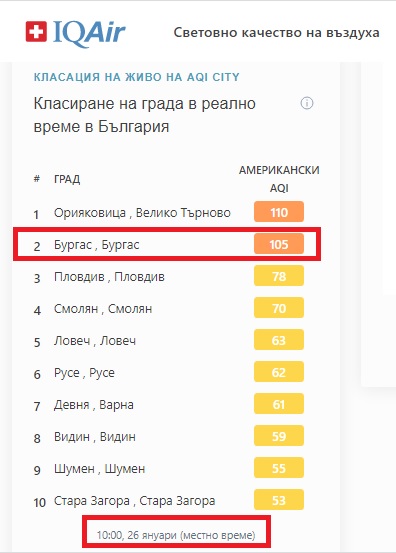Viewport: 396px width, 553px height.
Task: Click the yellow 78 AQI badge
Action: click(279, 276)
